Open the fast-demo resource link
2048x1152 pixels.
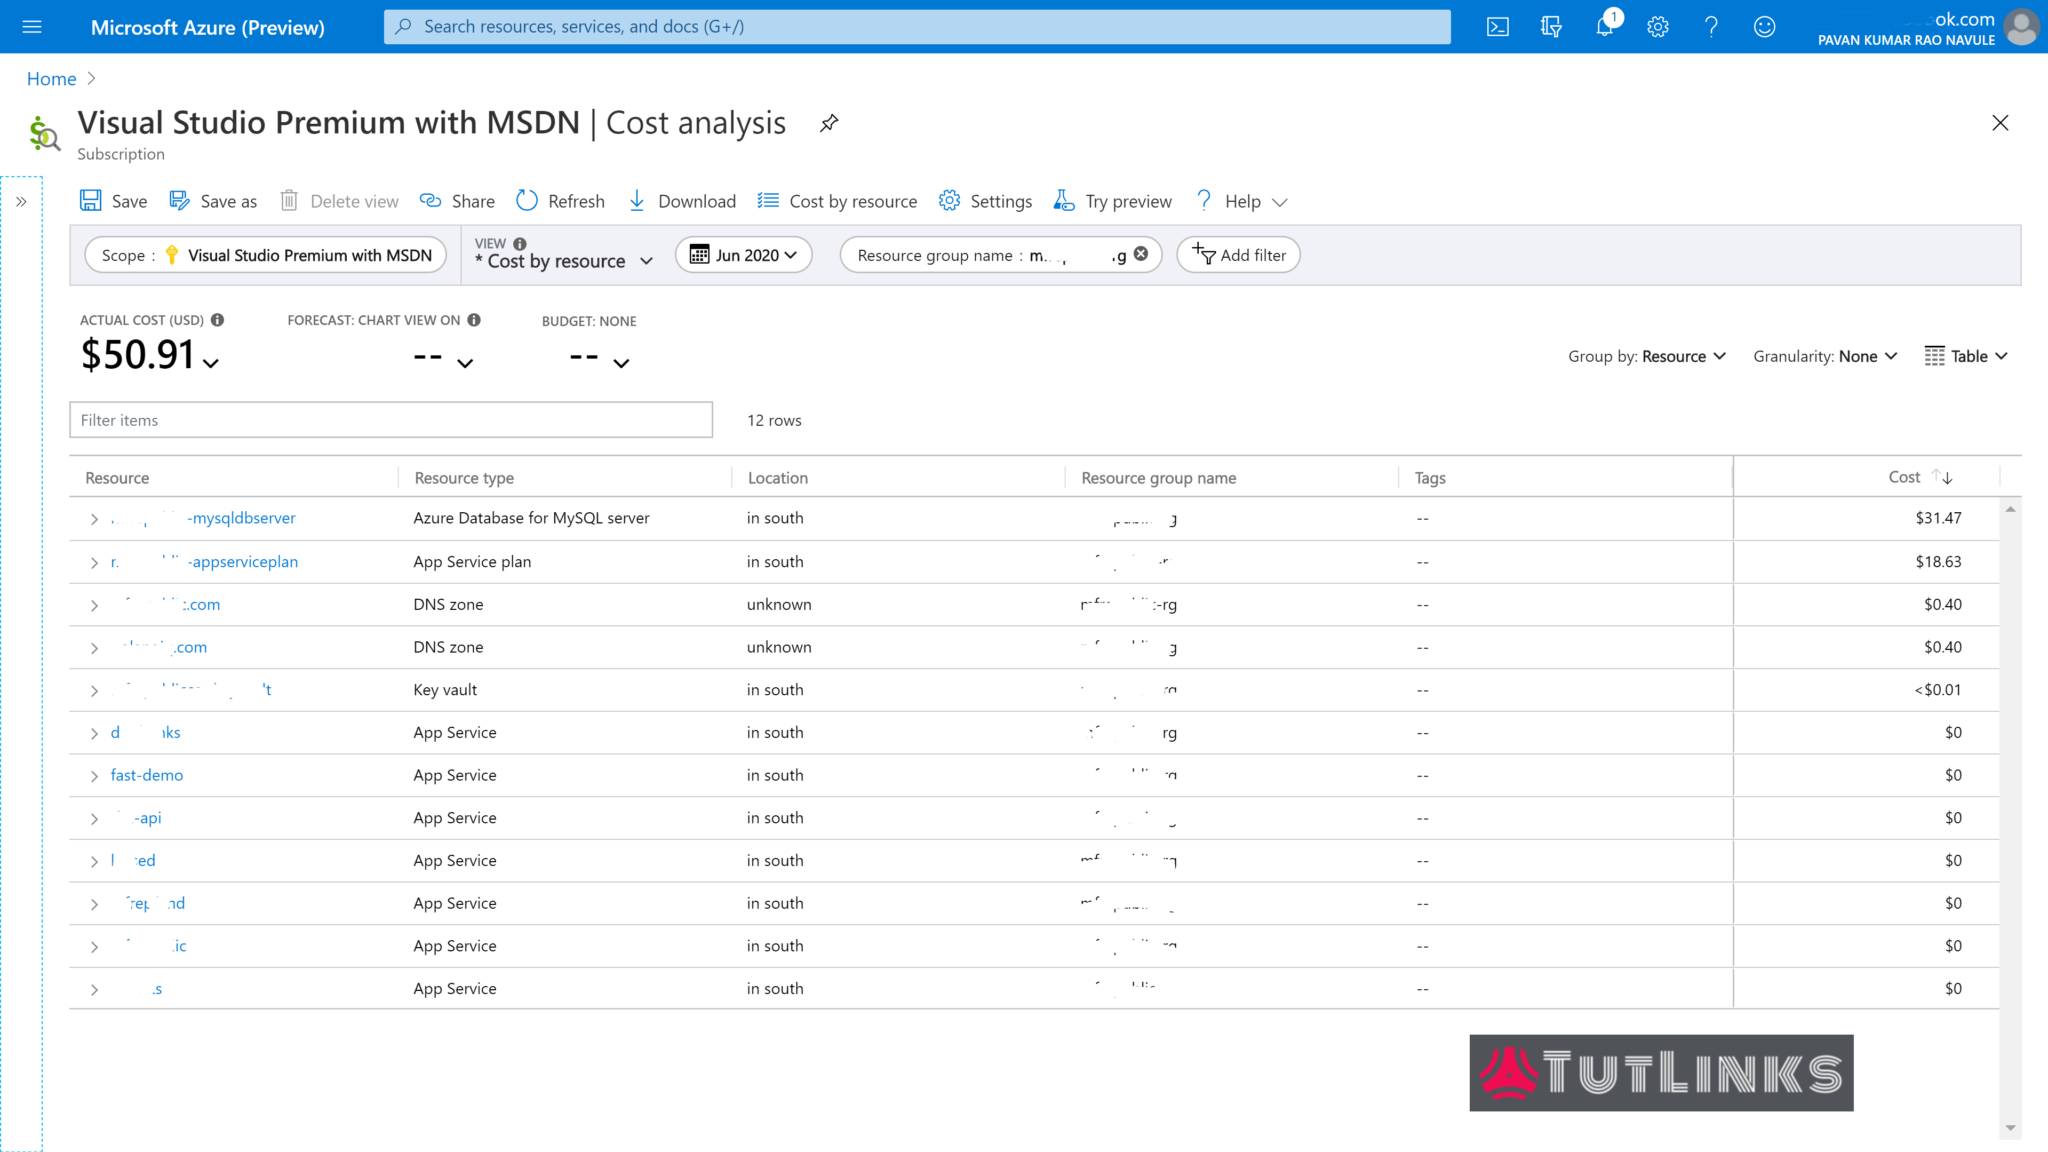pyautogui.click(x=147, y=775)
